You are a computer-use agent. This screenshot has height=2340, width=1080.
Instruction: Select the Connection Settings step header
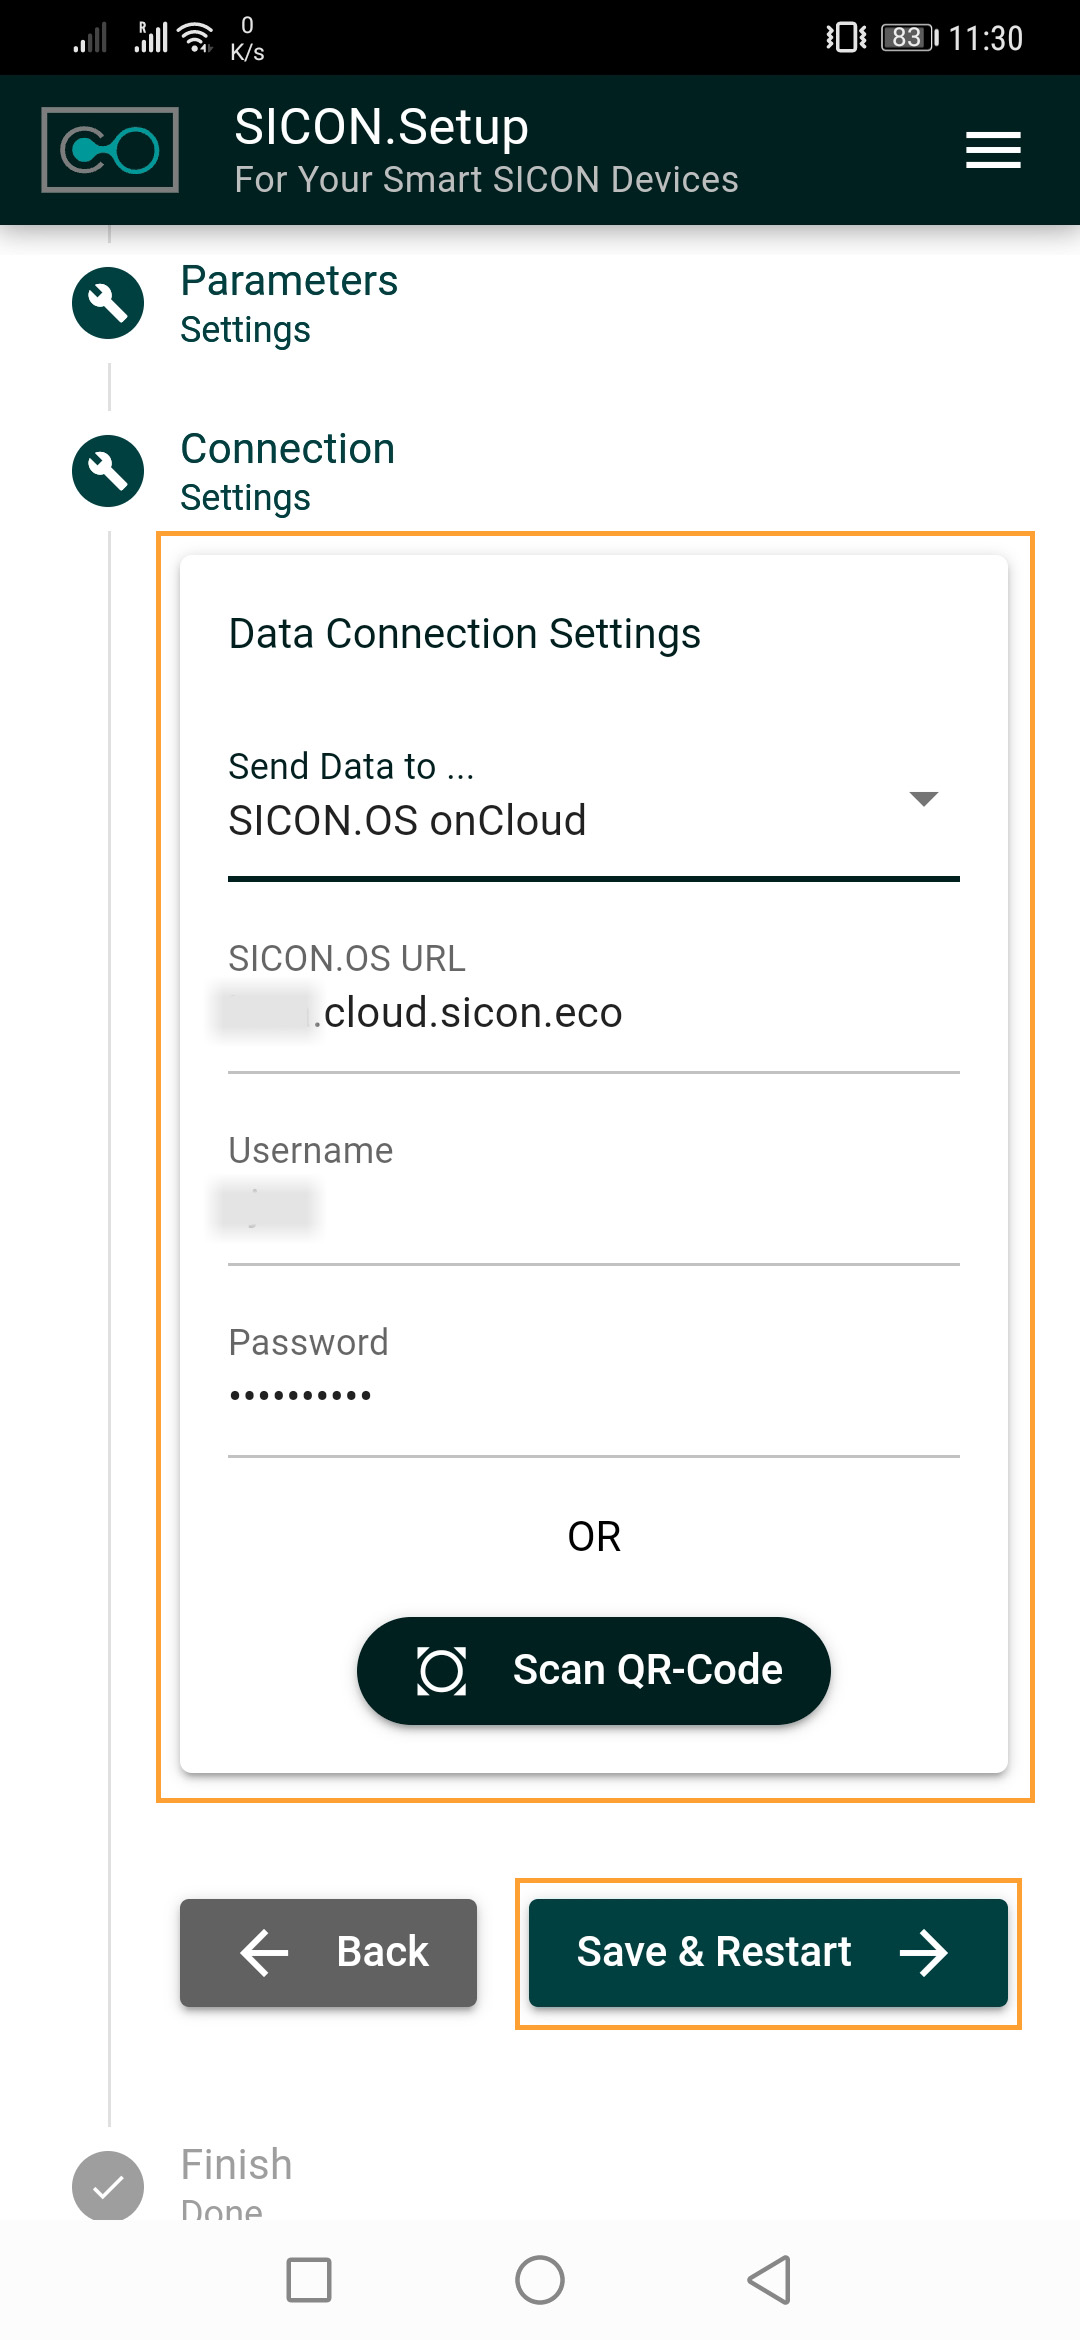tap(287, 471)
